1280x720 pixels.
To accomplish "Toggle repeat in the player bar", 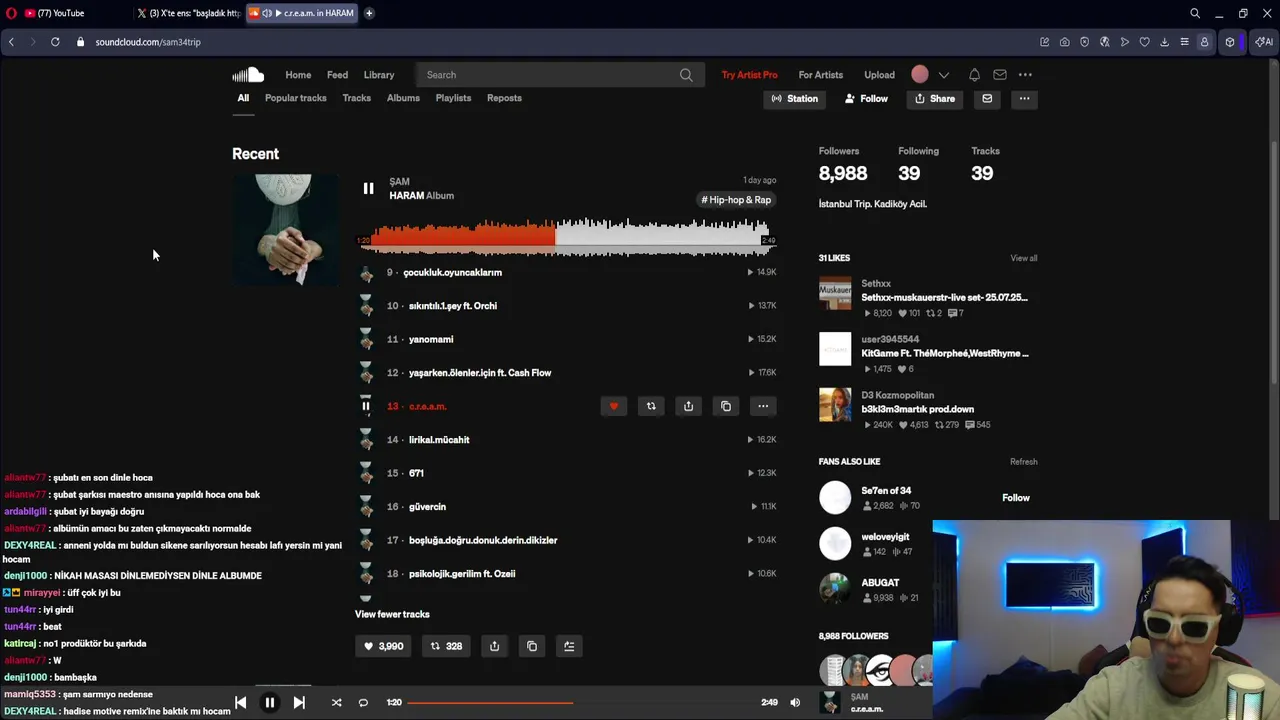I will pyautogui.click(x=363, y=702).
